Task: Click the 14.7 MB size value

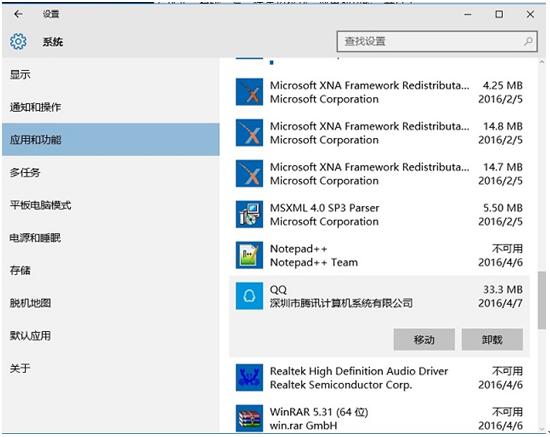Action: pyautogui.click(x=503, y=167)
